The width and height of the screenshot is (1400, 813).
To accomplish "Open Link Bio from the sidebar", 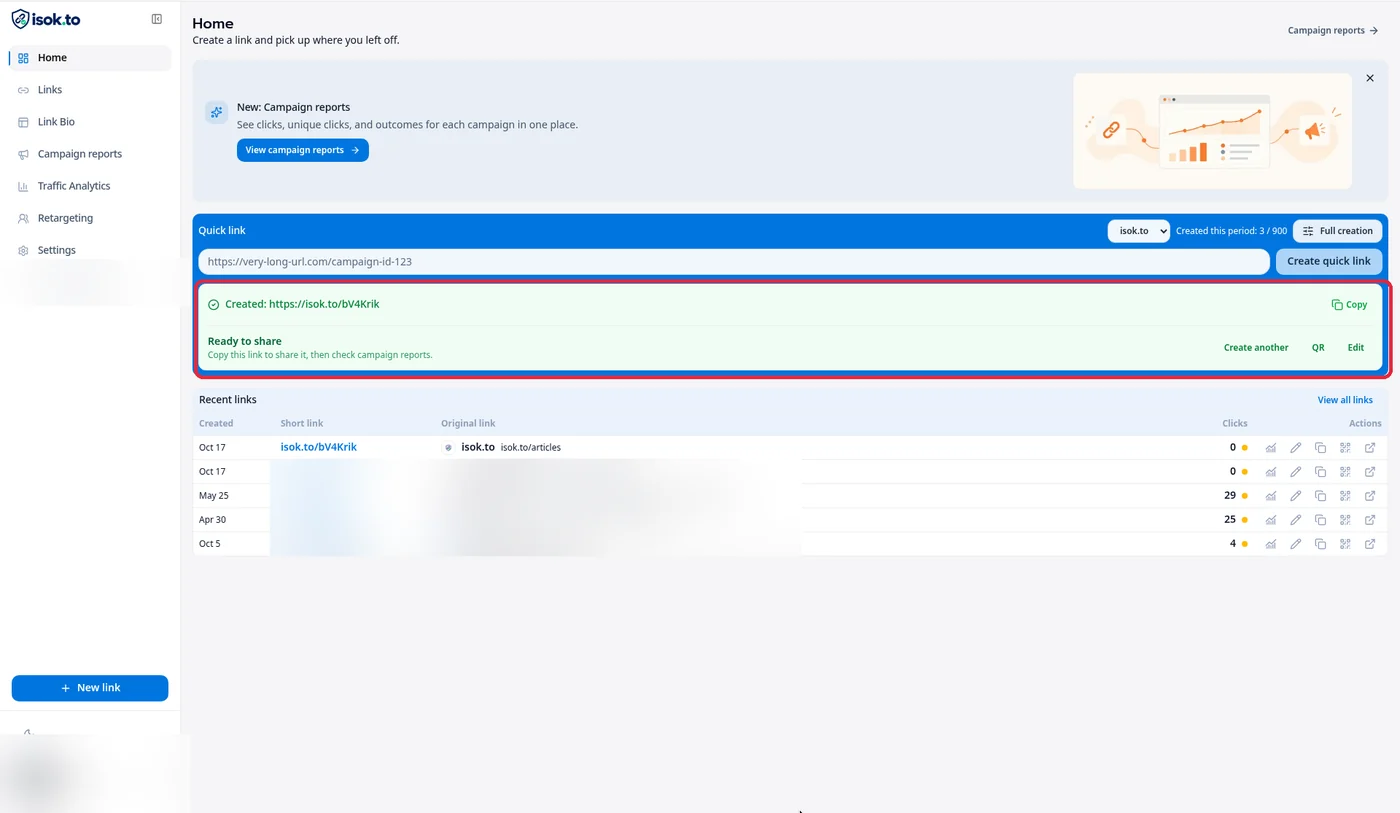I will click(x=90, y=122).
